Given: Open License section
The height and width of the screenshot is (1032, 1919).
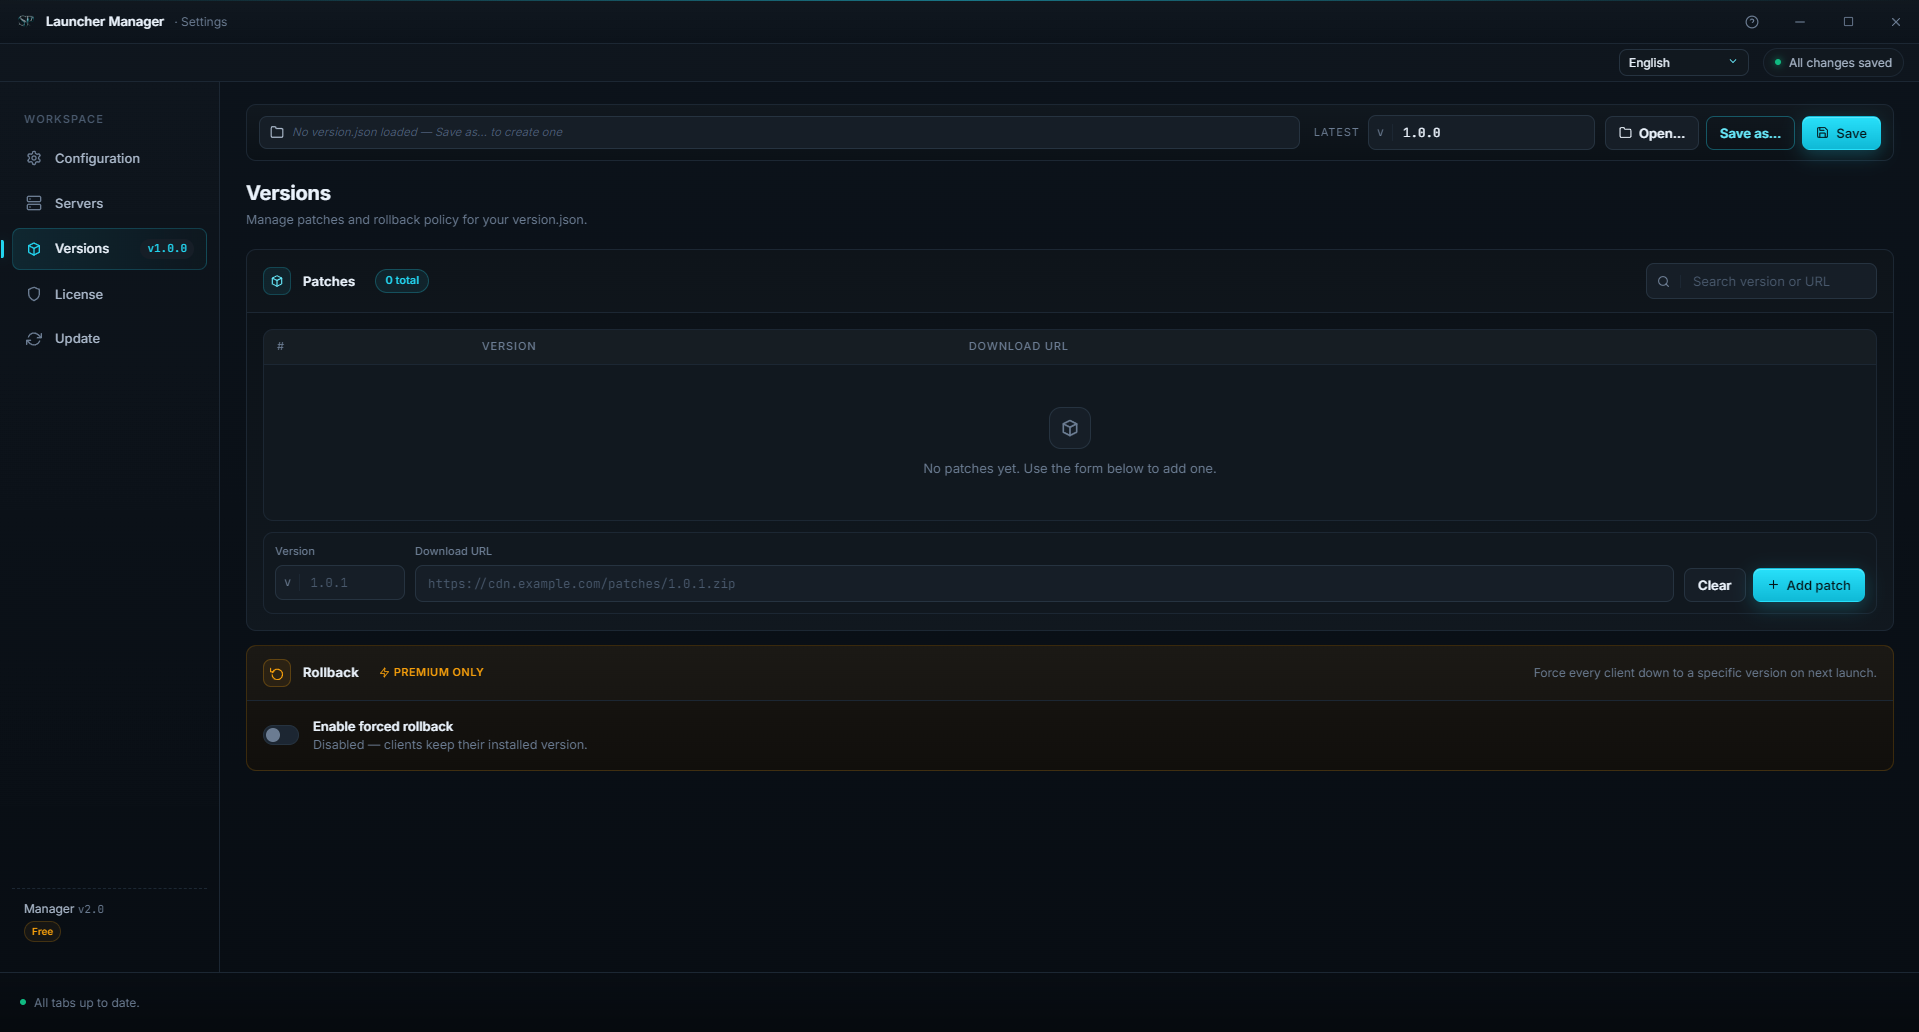Looking at the screenshot, I should (109, 294).
